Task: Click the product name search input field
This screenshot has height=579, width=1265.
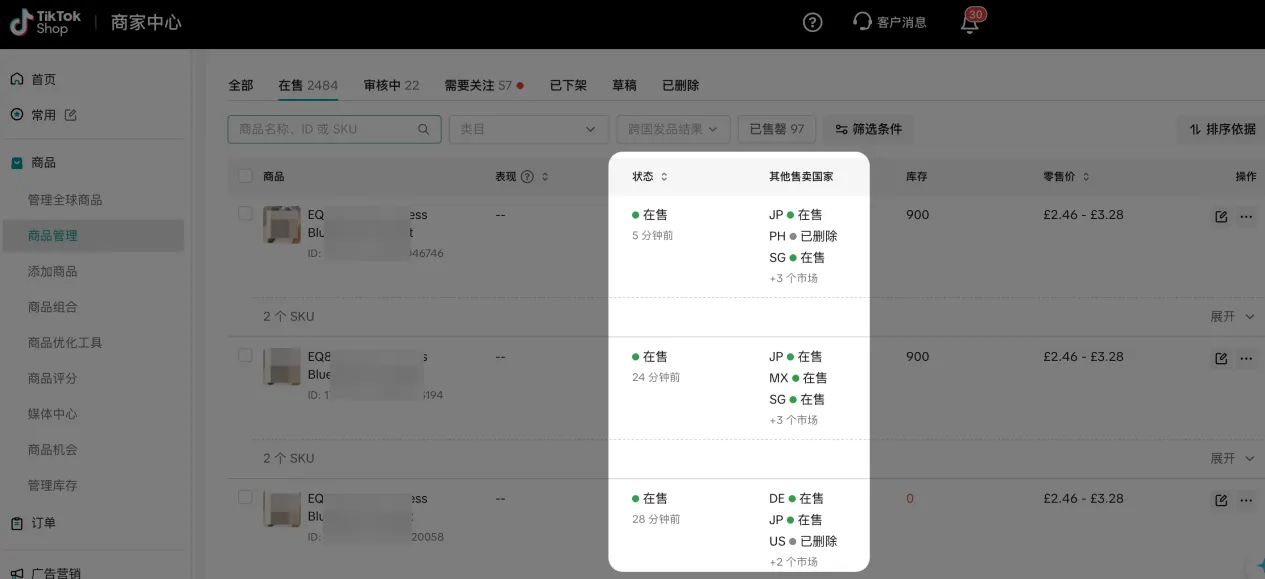Action: [x=330, y=129]
